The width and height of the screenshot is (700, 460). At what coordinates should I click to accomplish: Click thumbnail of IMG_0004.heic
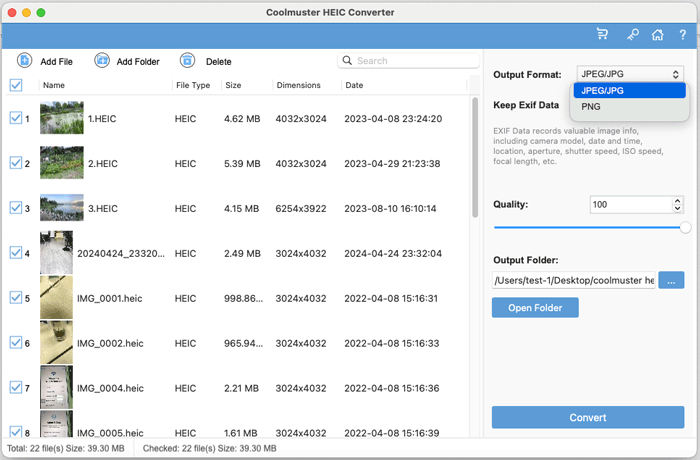56,387
